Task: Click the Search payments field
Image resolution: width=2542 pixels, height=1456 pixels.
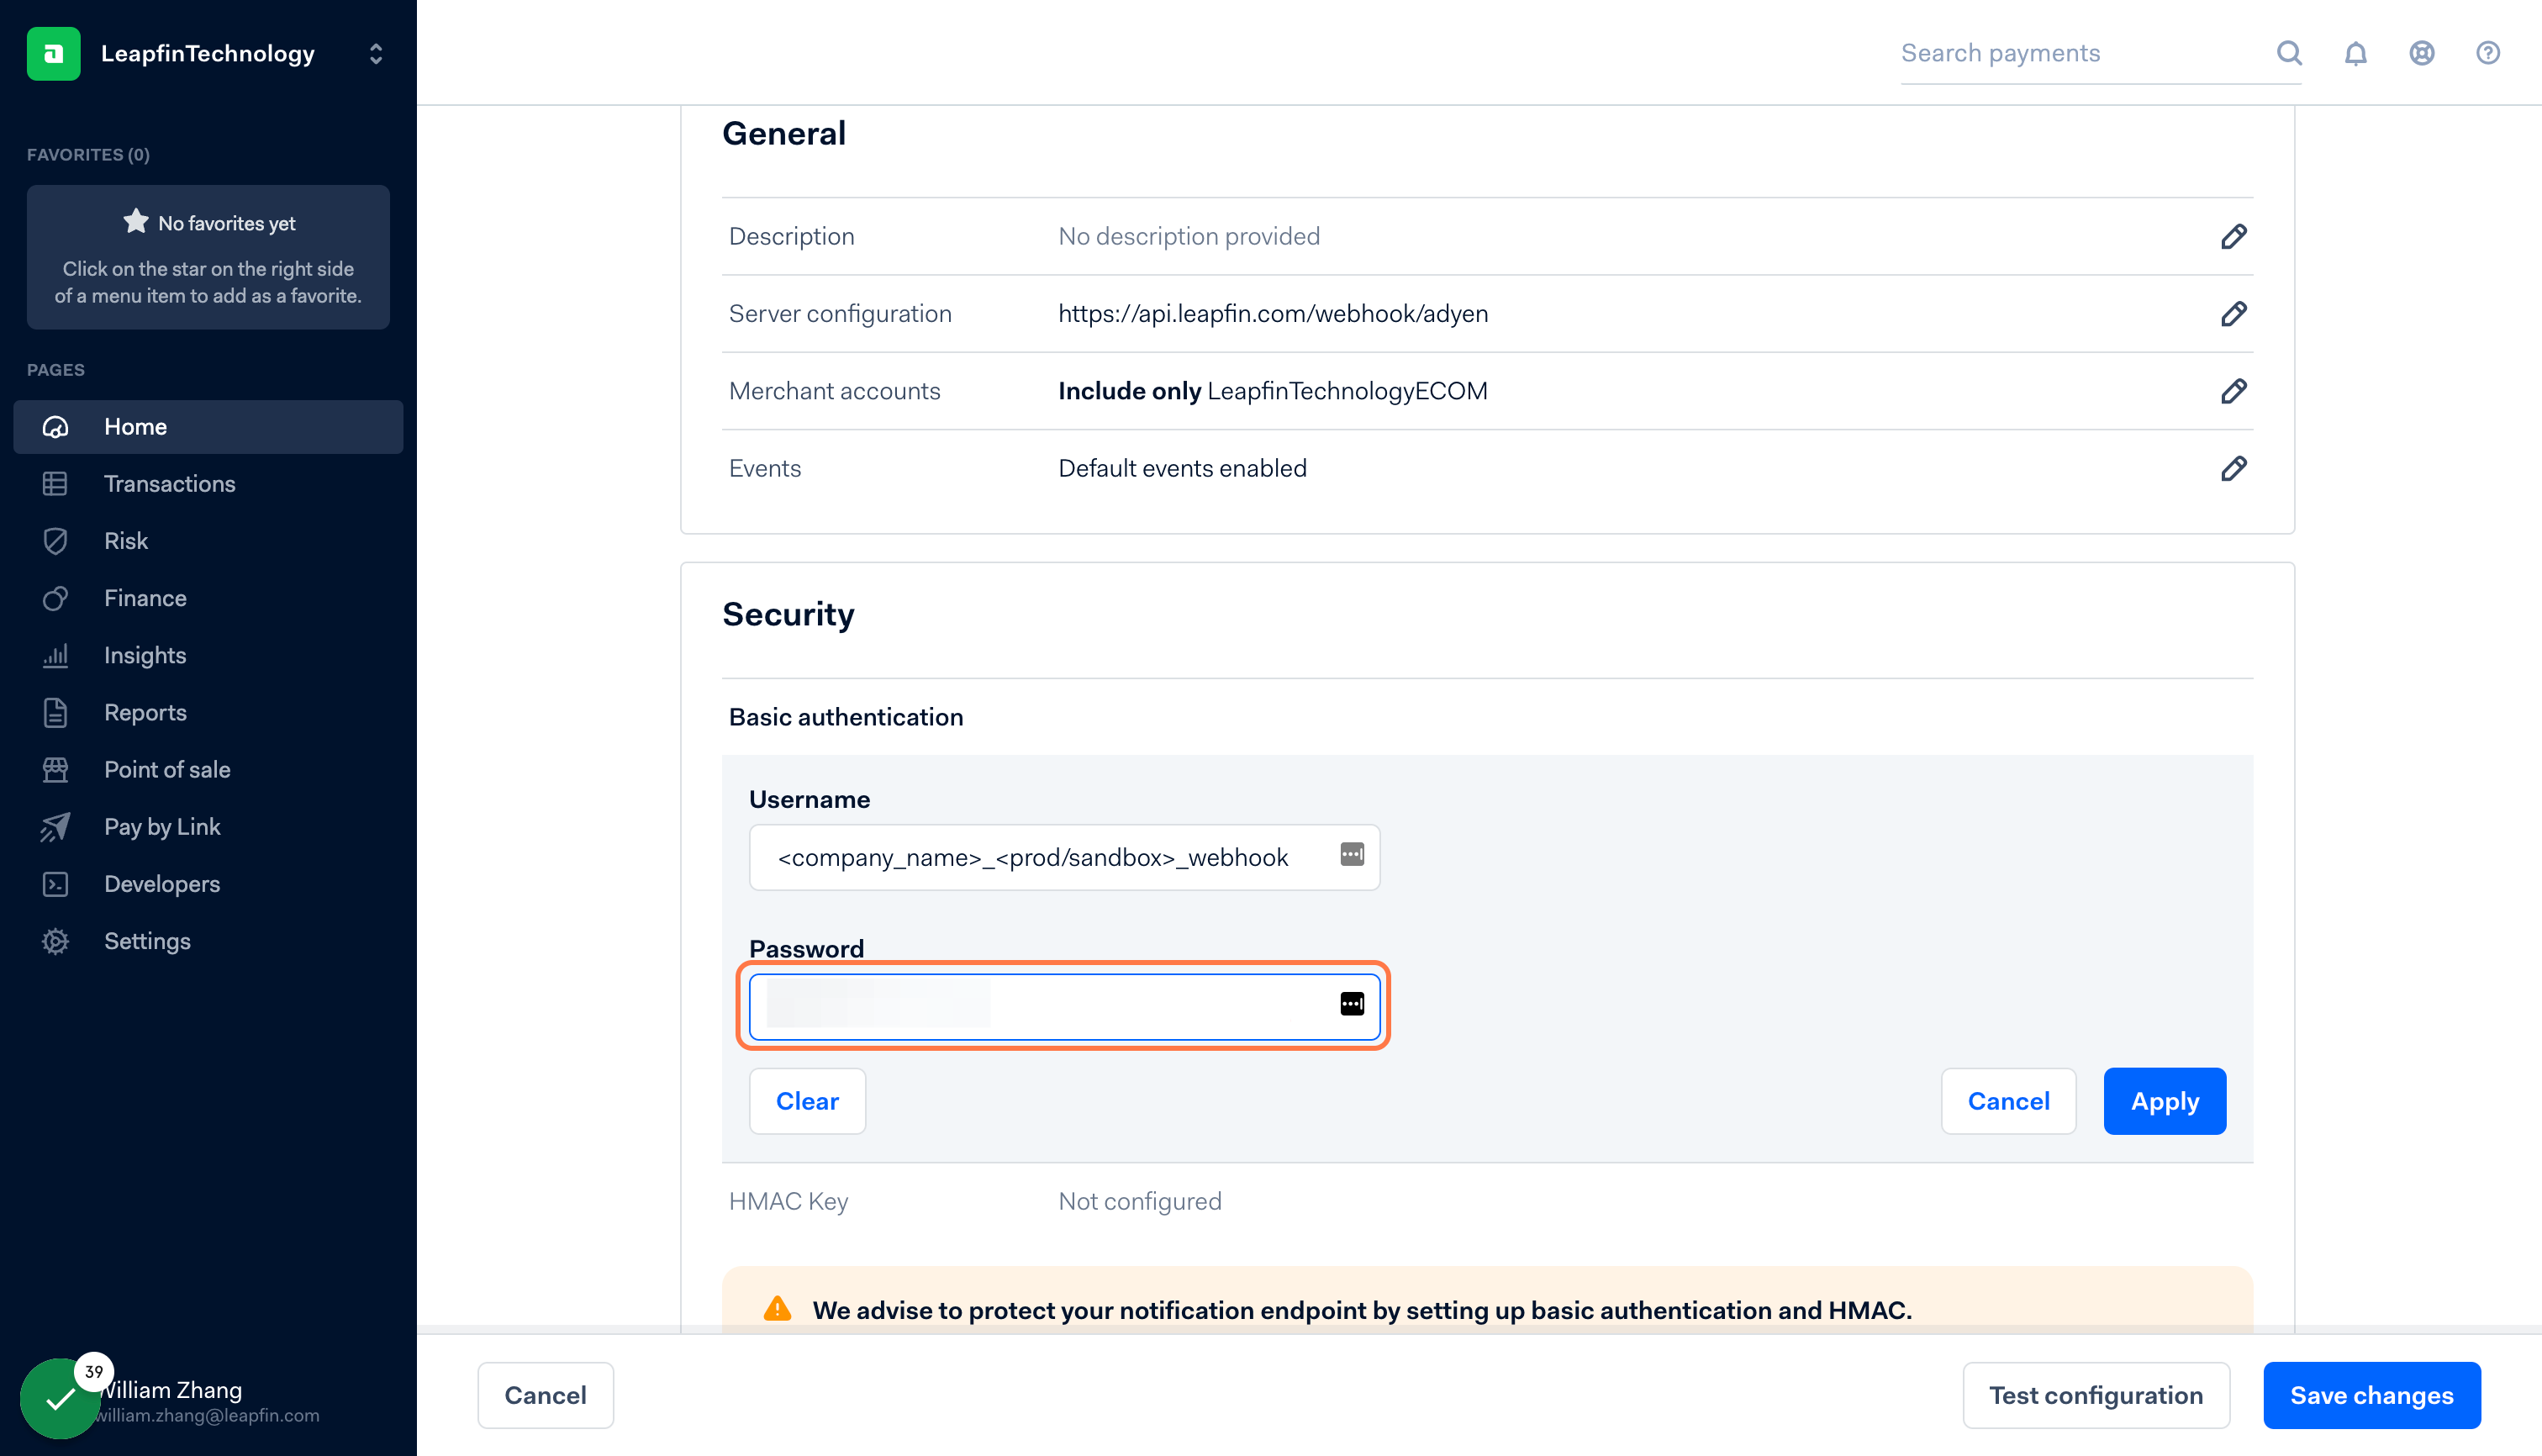Action: point(2080,53)
